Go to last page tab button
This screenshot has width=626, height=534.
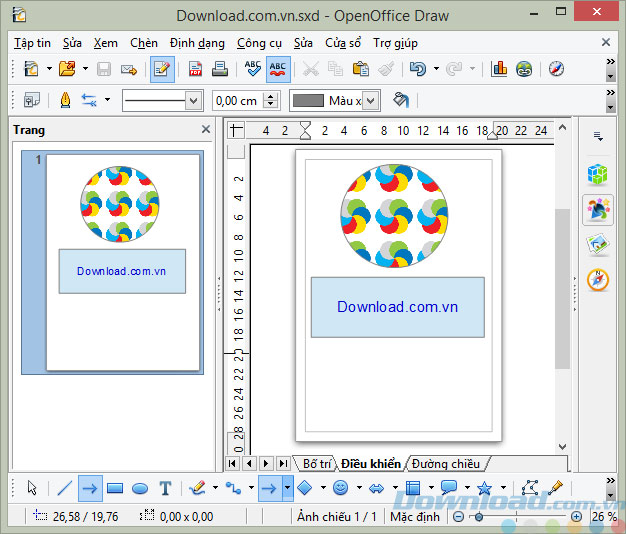tap(283, 464)
